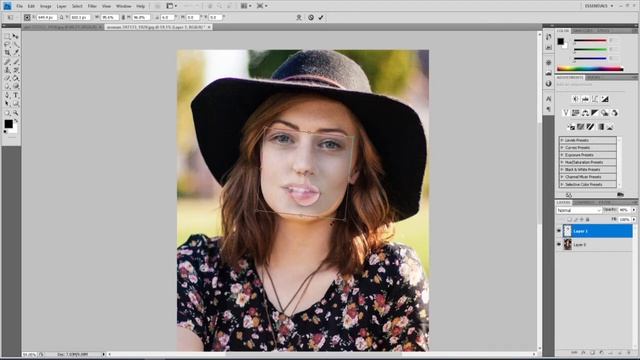Add a layer mask to Layer 1
640x360 pixels.
coord(592,353)
